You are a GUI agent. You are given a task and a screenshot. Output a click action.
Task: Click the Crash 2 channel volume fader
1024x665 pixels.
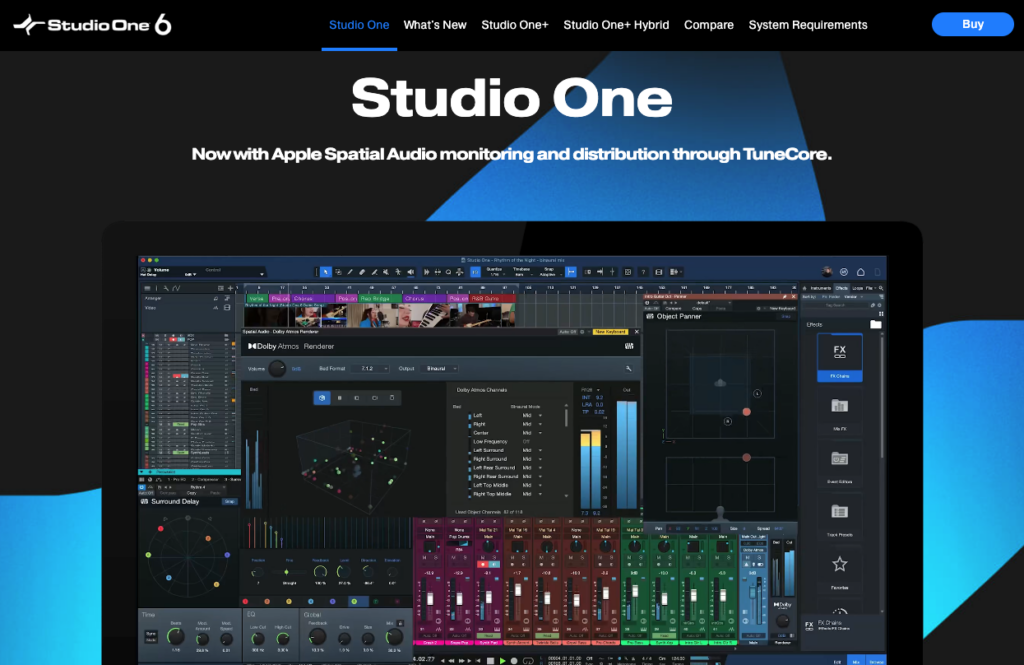click(x=430, y=599)
